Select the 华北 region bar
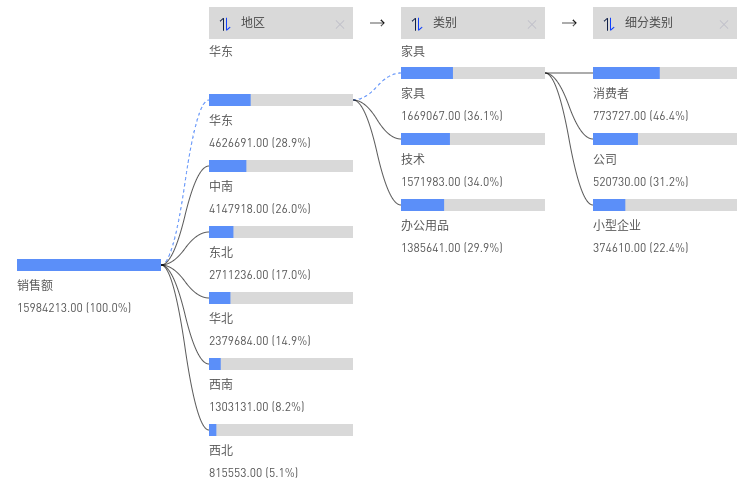 (281, 298)
